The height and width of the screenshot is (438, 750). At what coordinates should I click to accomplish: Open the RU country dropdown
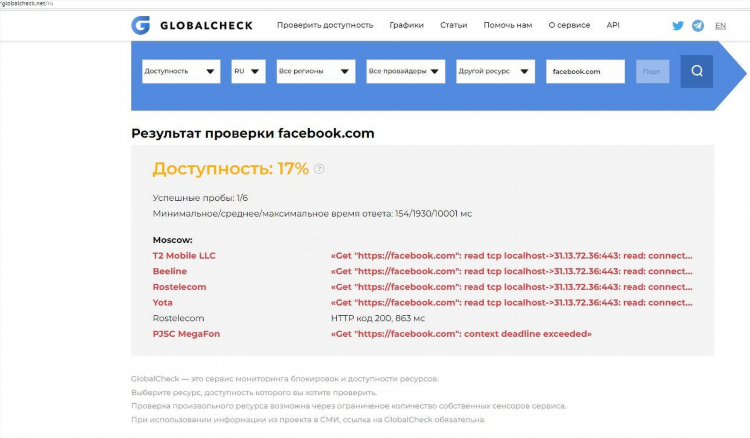[x=248, y=71]
